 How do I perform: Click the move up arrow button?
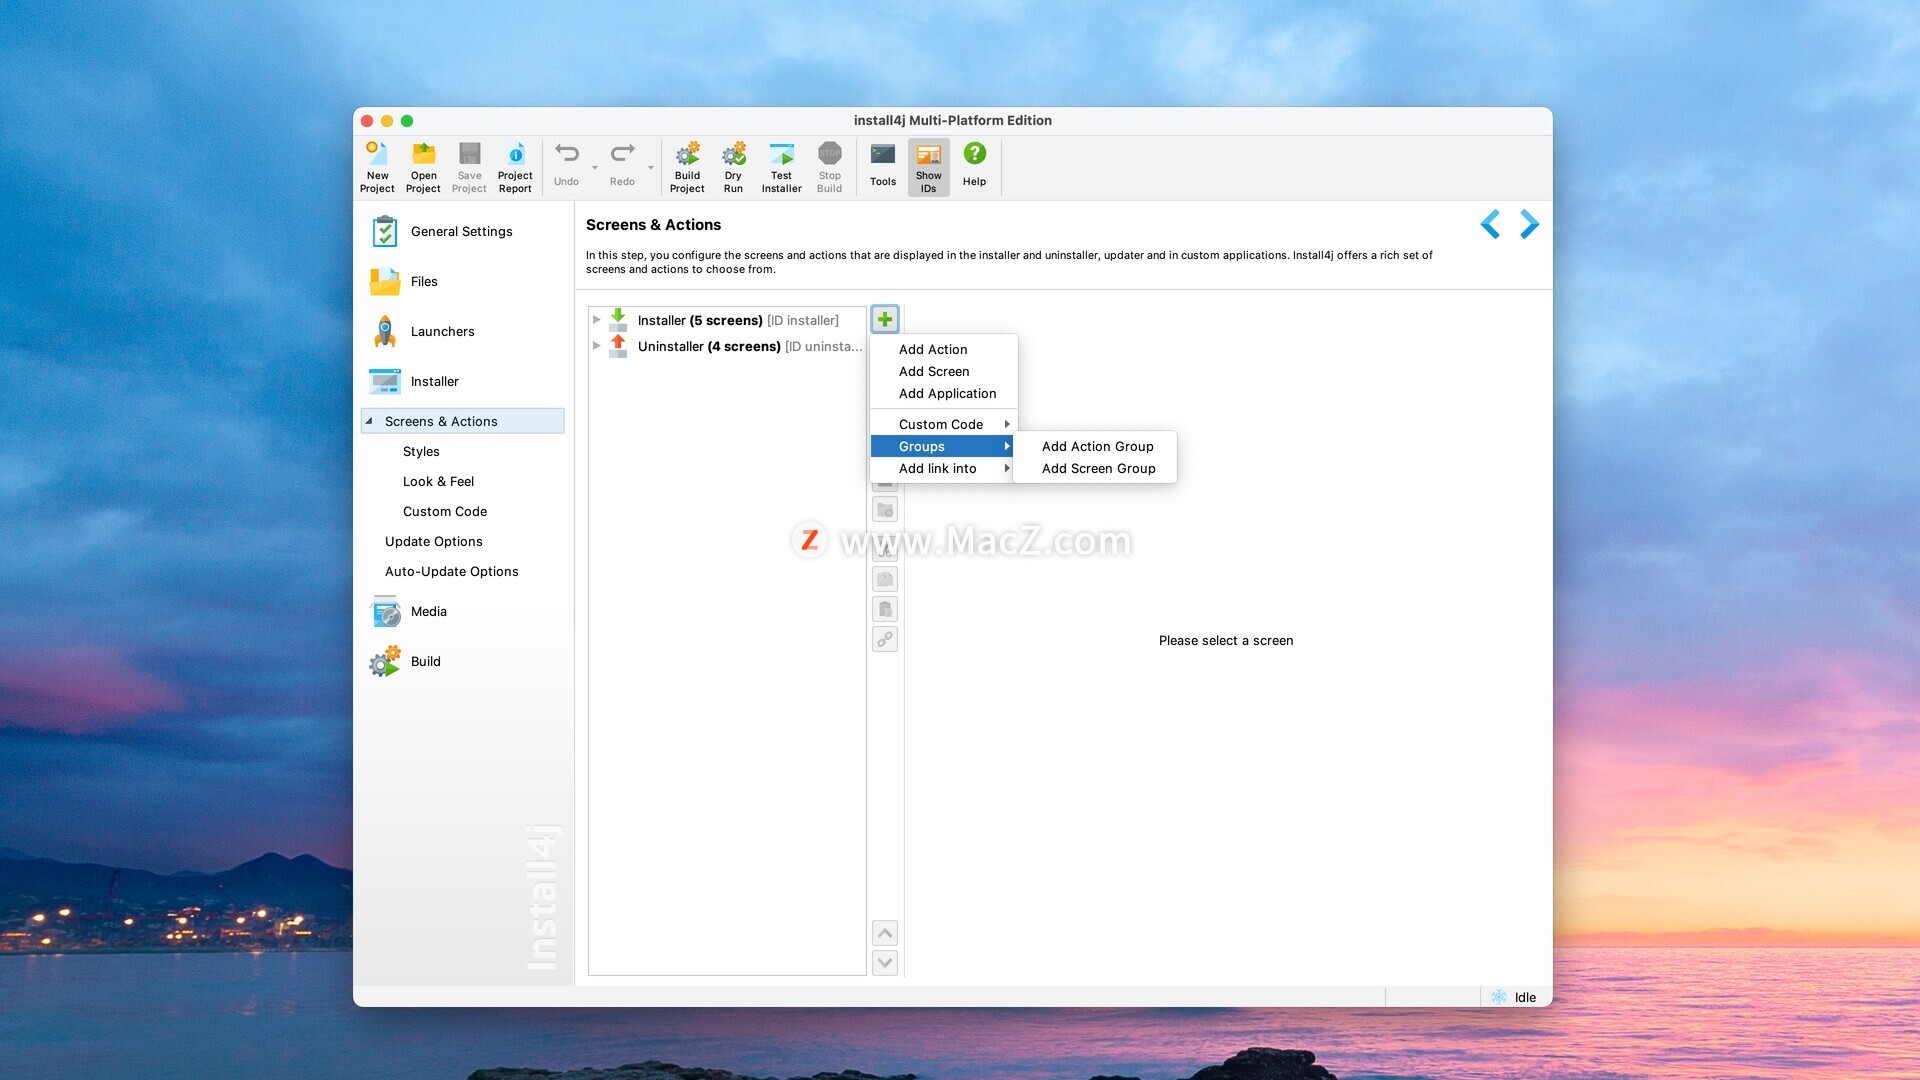pyautogui.click(x=885, y=933)
